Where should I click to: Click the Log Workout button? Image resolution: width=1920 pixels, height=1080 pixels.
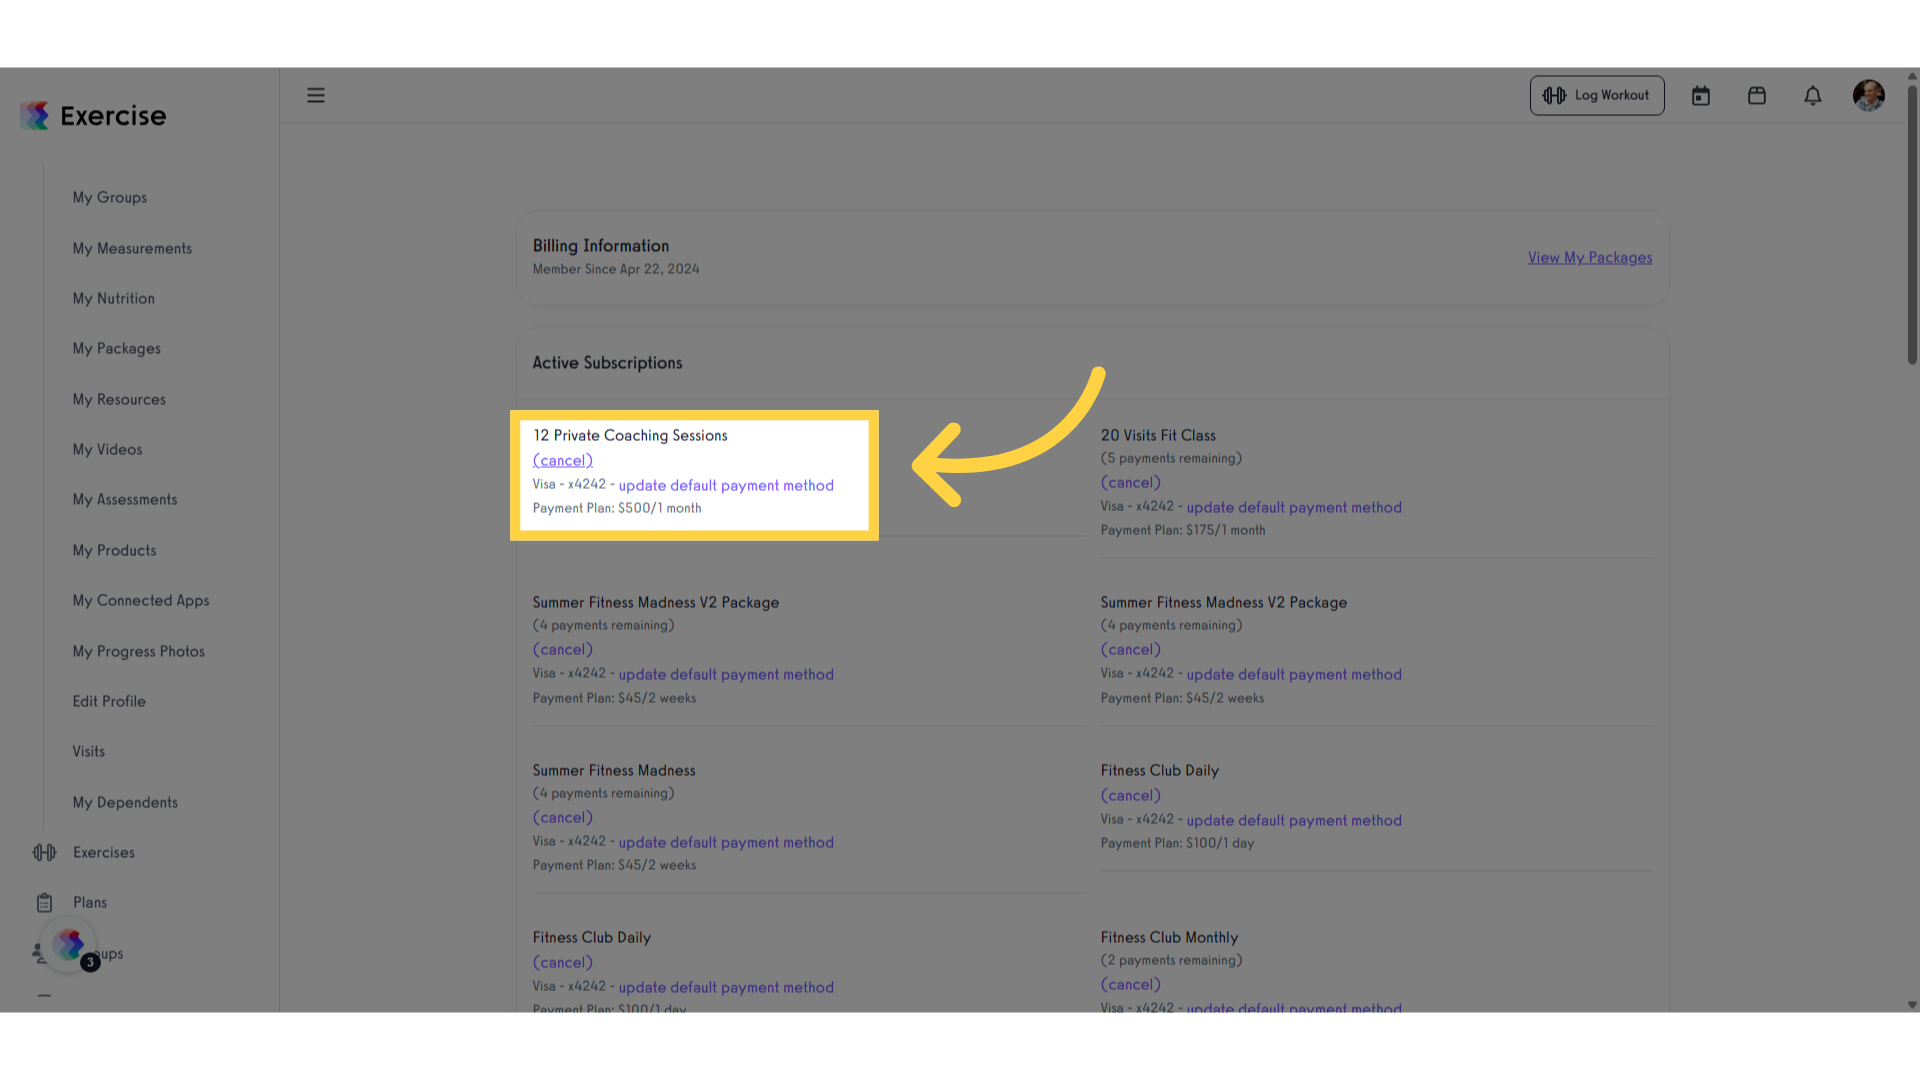click(1597, 95)
